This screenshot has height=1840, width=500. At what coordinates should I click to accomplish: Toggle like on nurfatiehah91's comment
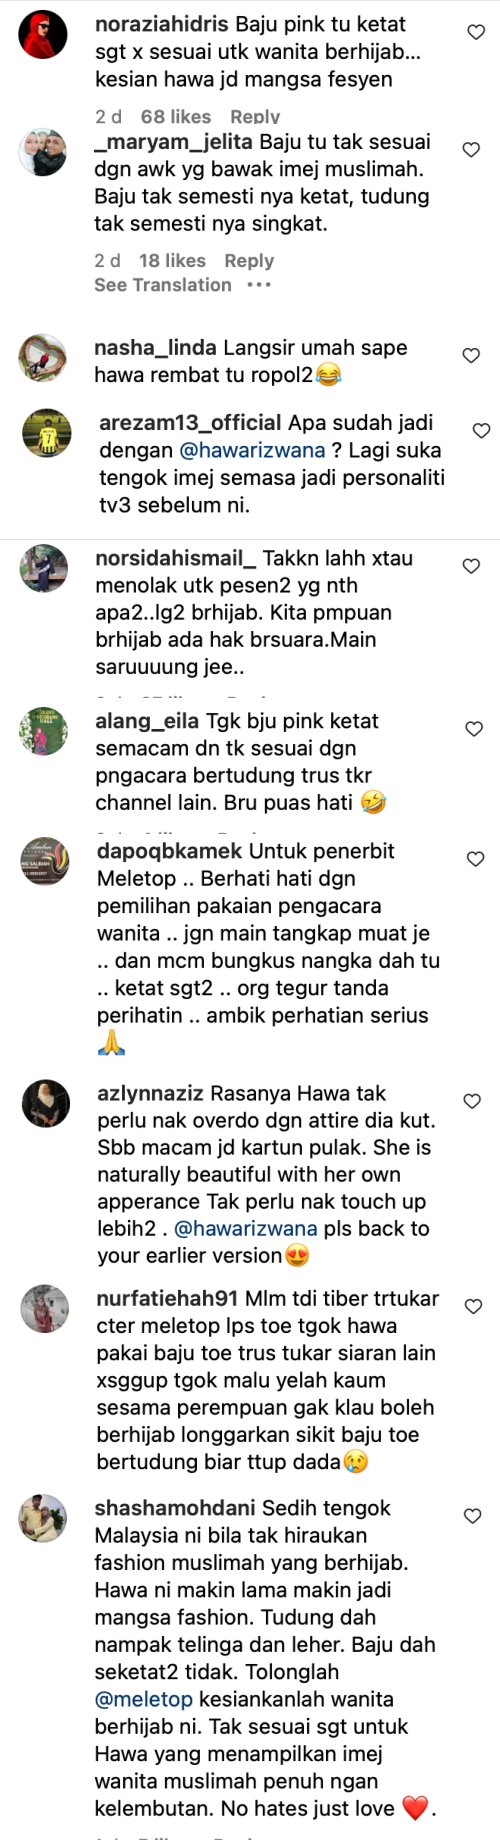tap(473, 1306)
